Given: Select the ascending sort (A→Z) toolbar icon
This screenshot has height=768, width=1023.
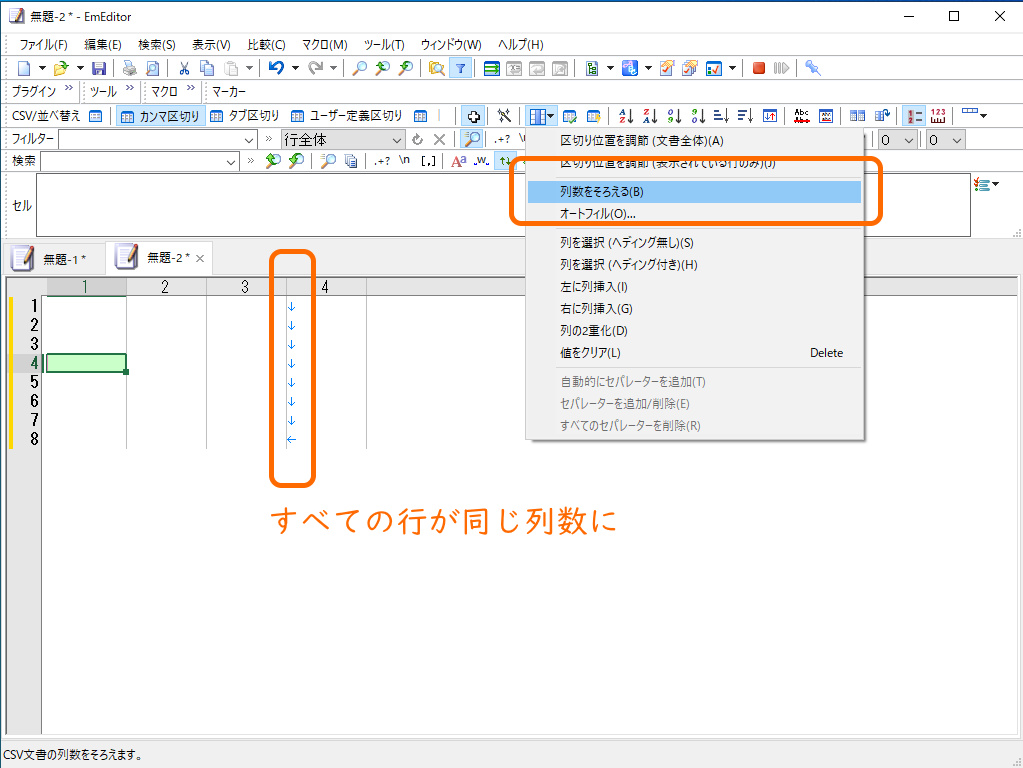Looking at the screenshot, I should [627, 115].
